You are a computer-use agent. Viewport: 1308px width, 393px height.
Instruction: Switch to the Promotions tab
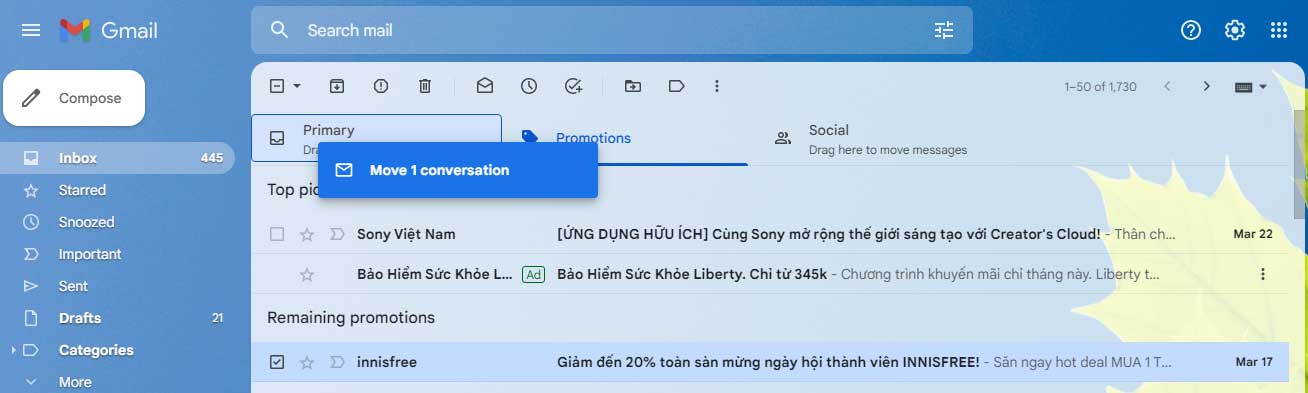[x=624, y=139]
